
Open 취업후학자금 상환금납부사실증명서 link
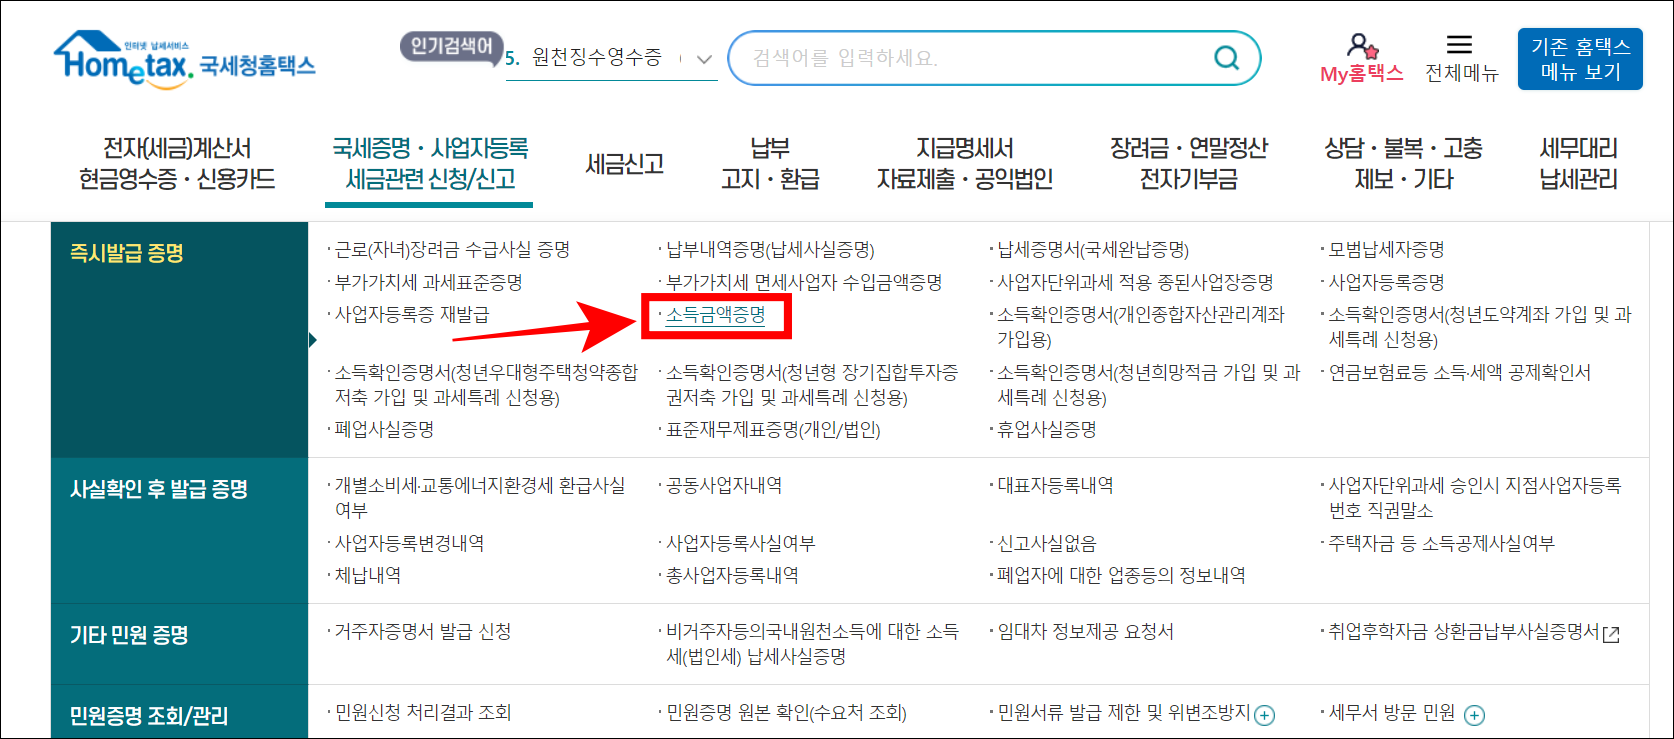tap(1464, 632)
